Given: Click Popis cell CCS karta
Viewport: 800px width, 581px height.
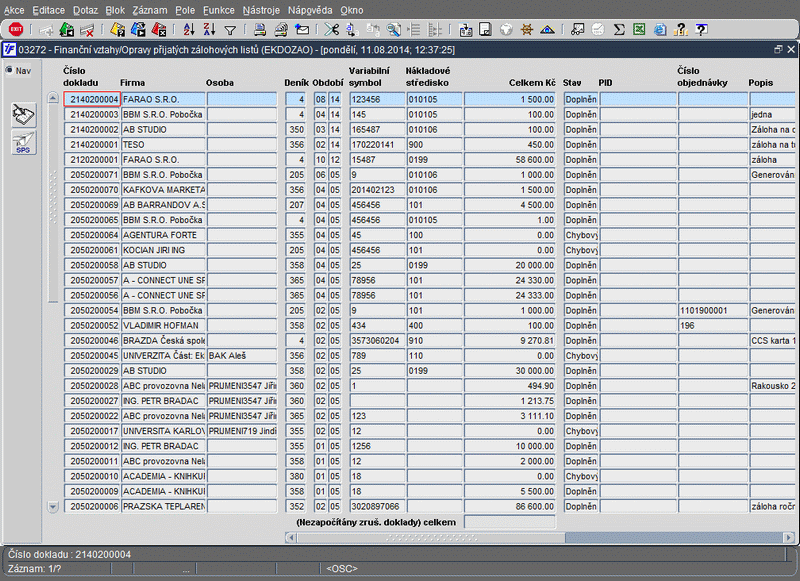Looking at the screenshot, I should tap(772, 340).
